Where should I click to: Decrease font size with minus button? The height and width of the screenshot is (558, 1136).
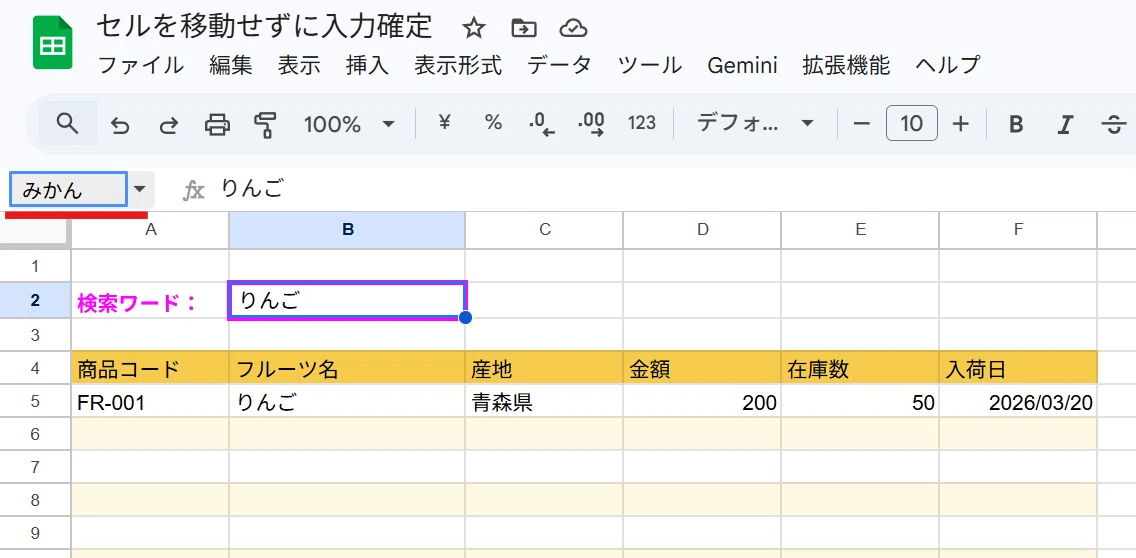click(861, 124)
